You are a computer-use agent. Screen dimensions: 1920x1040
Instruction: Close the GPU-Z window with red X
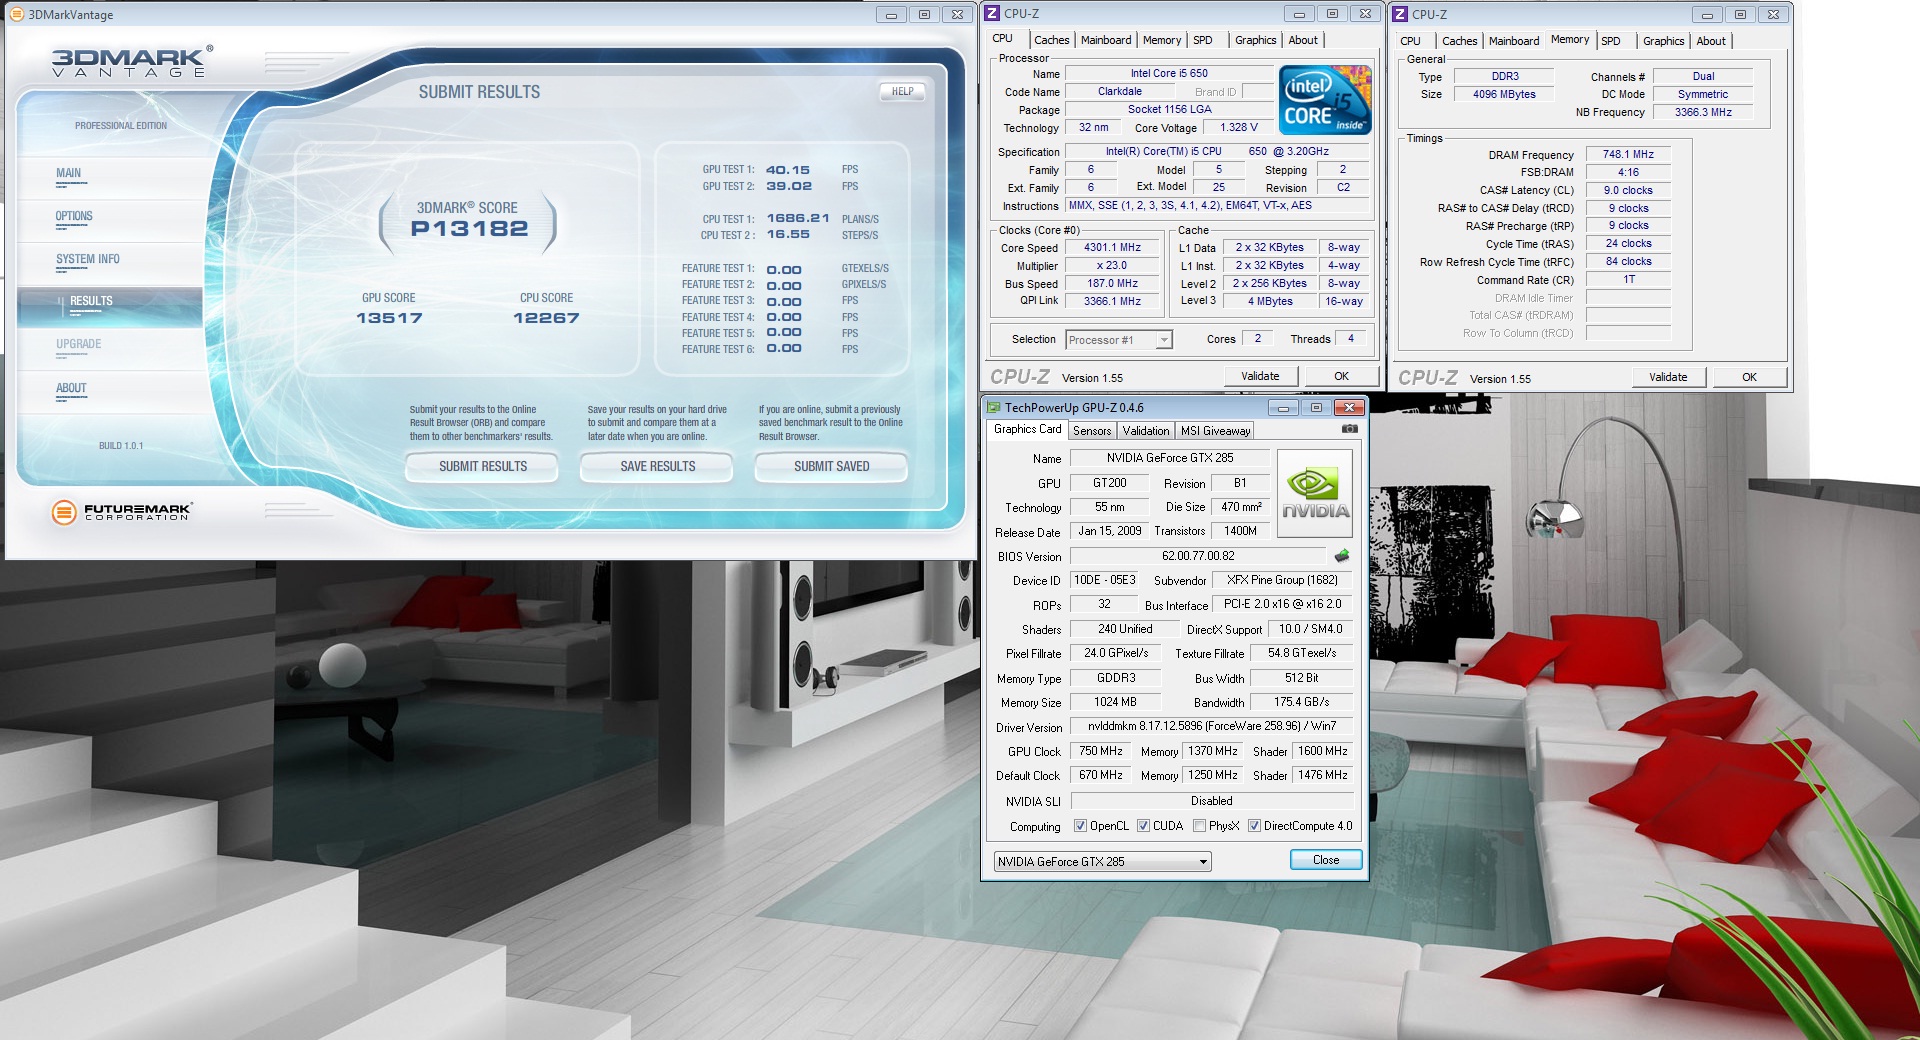[x=1349, y=408]
